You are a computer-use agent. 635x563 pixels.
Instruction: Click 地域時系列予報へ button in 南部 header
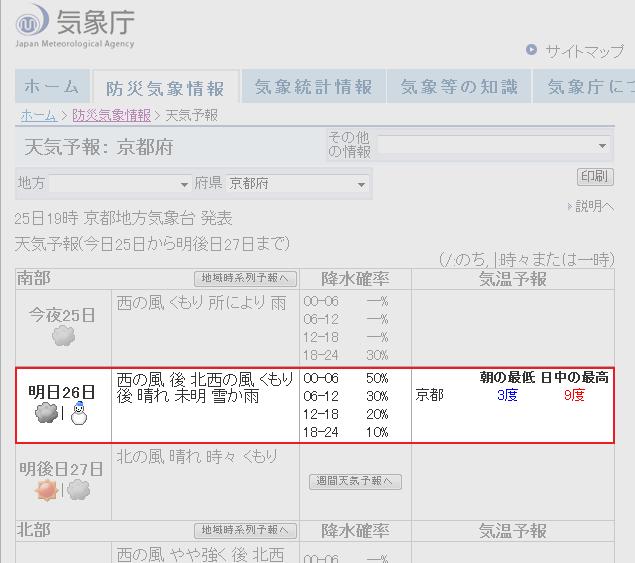pyautogui.click(x=245, y=278)
